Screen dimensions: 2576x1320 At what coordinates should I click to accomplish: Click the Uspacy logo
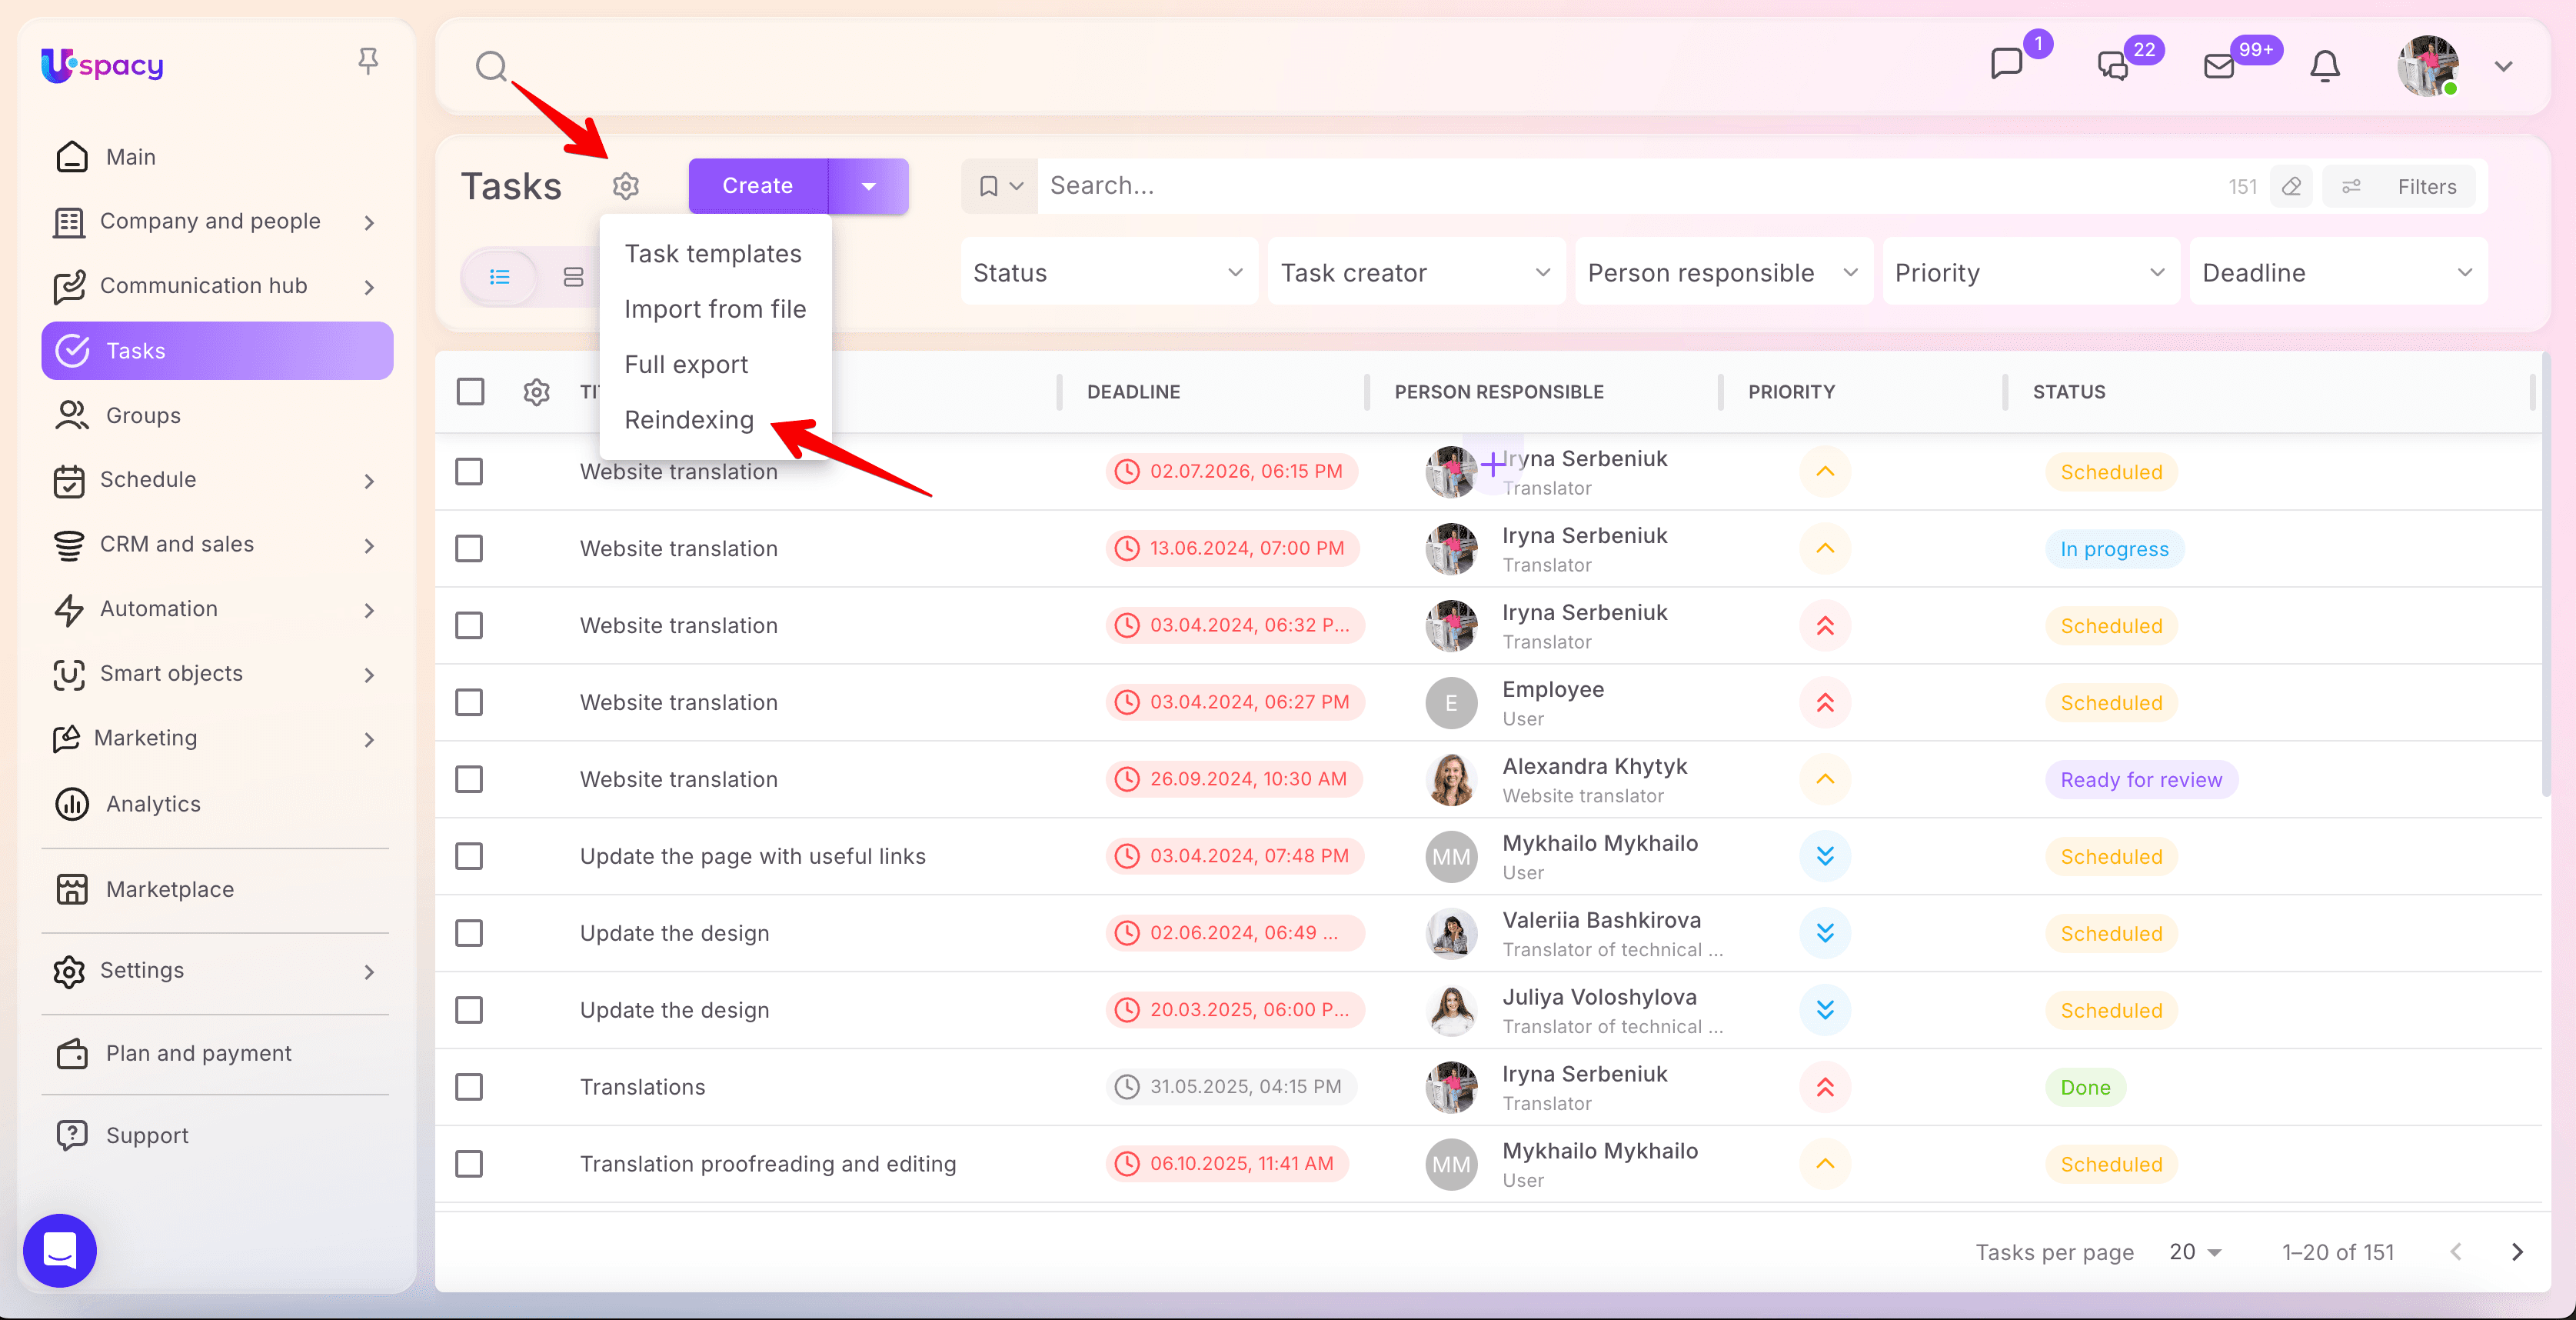(102, 65)
